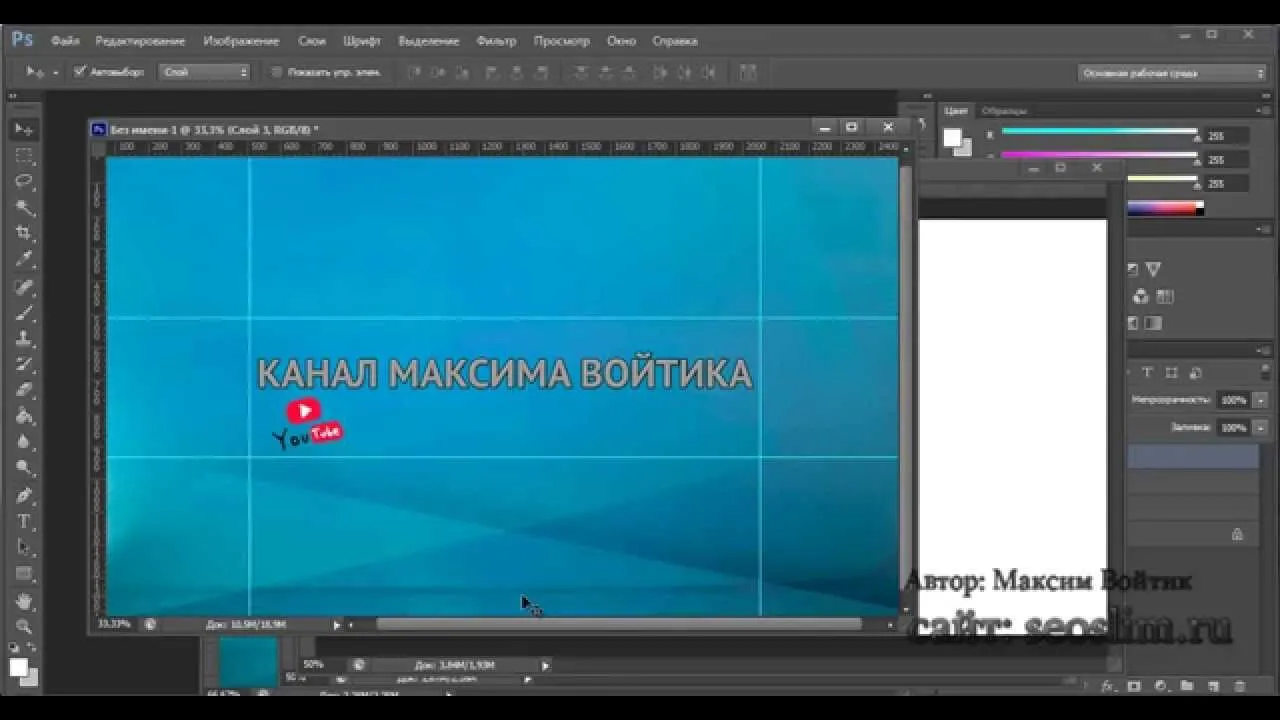This screenshot has width=1280, height=720.
Task: Click the magenta G color slider
Action: (x=1099, y=155)
